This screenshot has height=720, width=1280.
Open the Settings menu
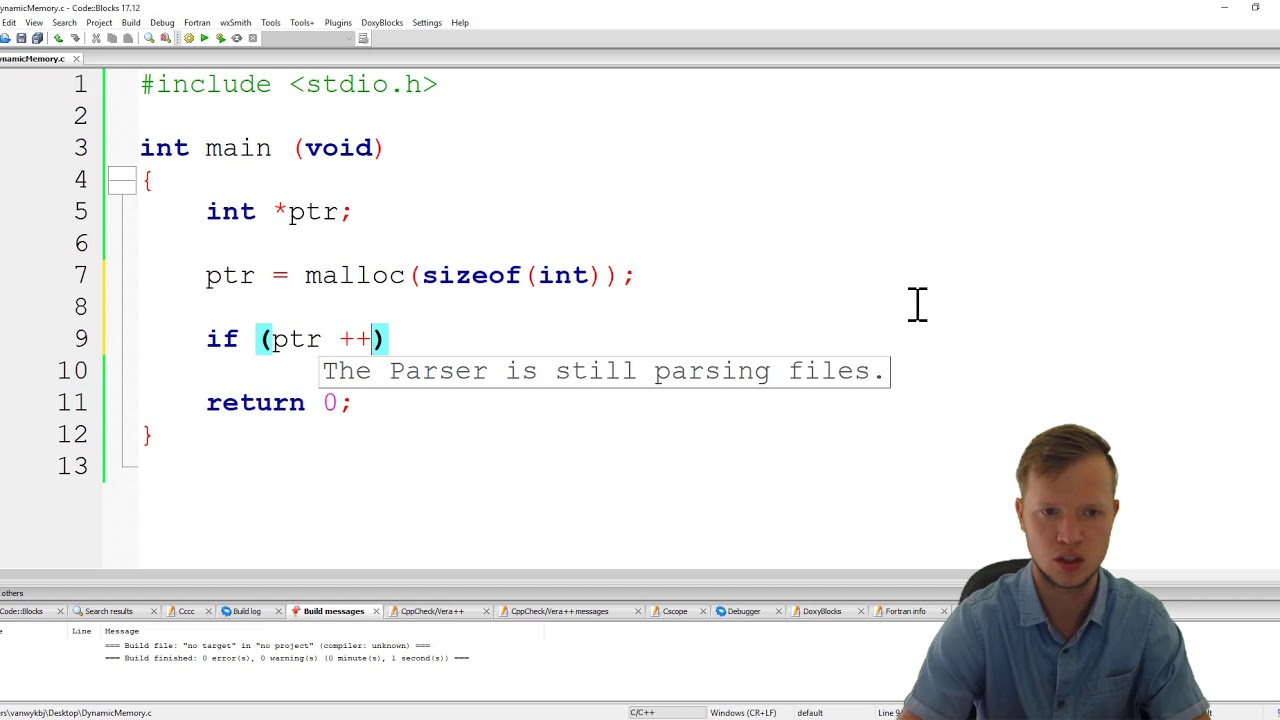coord(427,22)
